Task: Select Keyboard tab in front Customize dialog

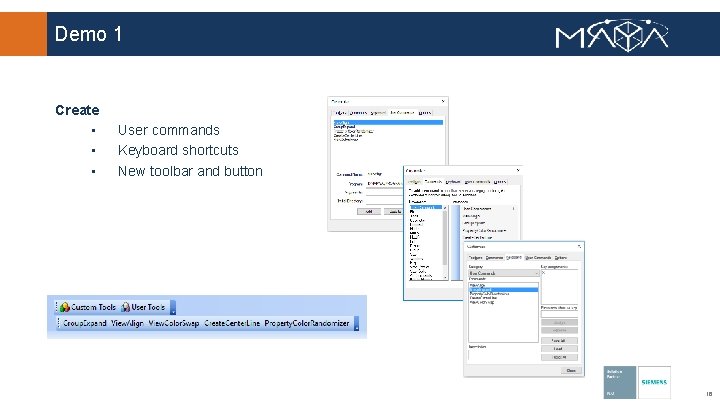Action: [514, 257]
